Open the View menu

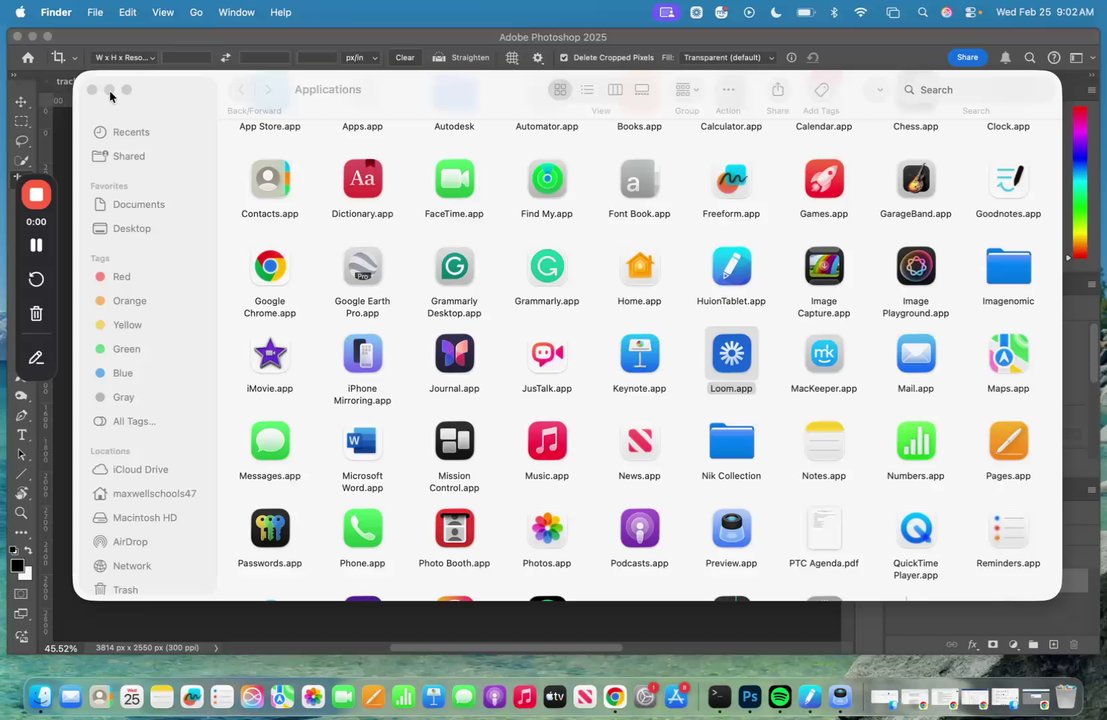(x=163, y=12)
